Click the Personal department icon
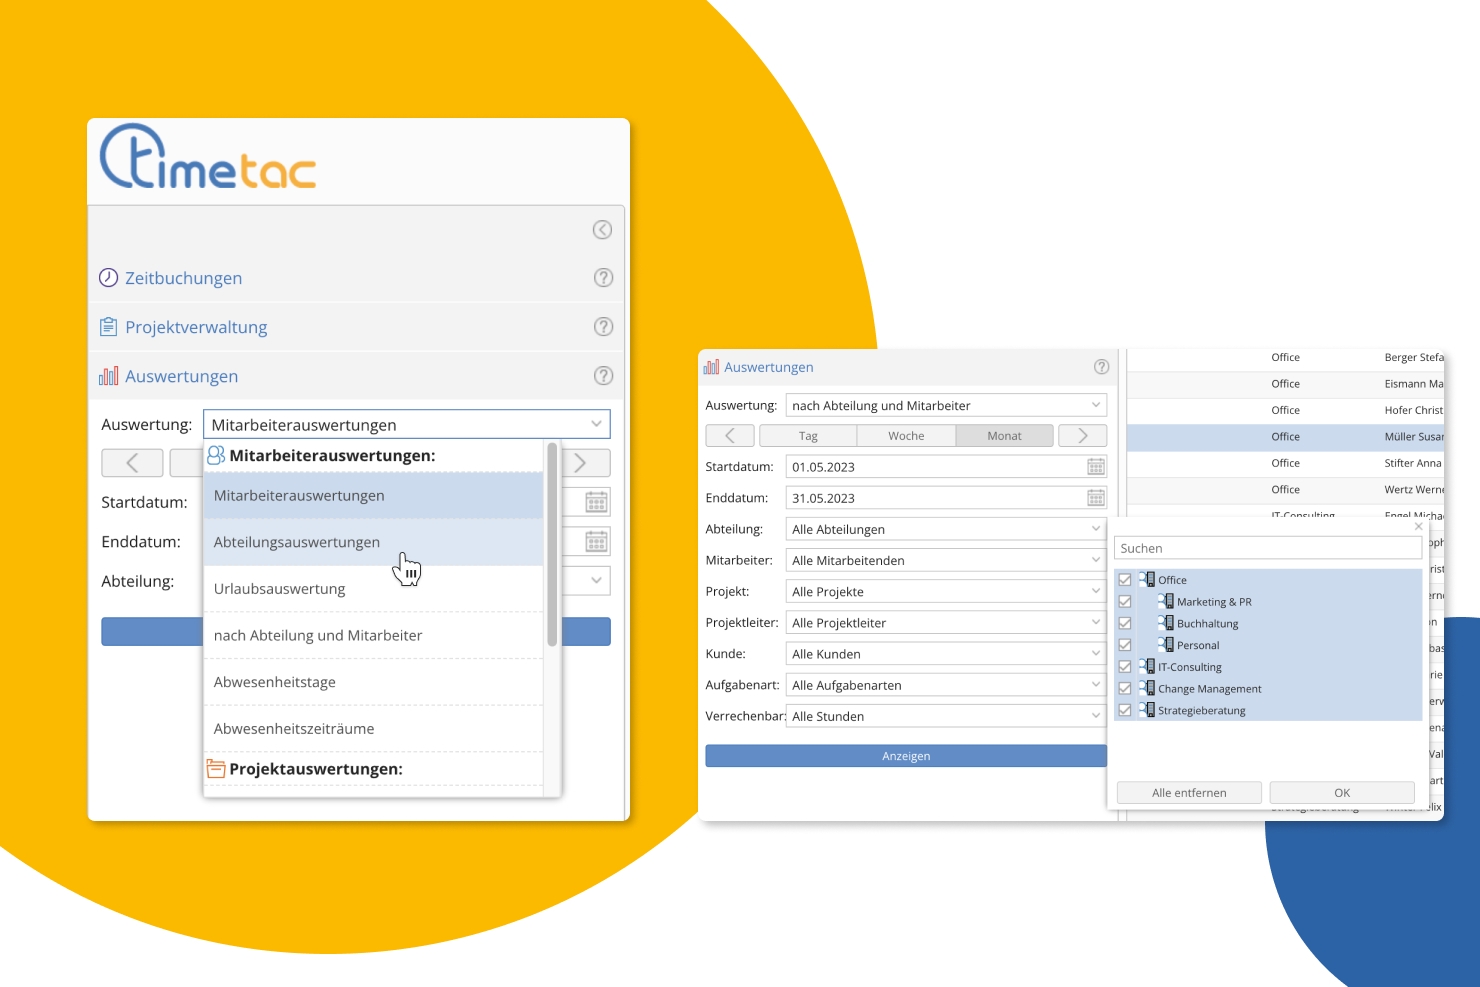The height and width of the screenshot is (987, 1480). click(x=1166, y=645)
